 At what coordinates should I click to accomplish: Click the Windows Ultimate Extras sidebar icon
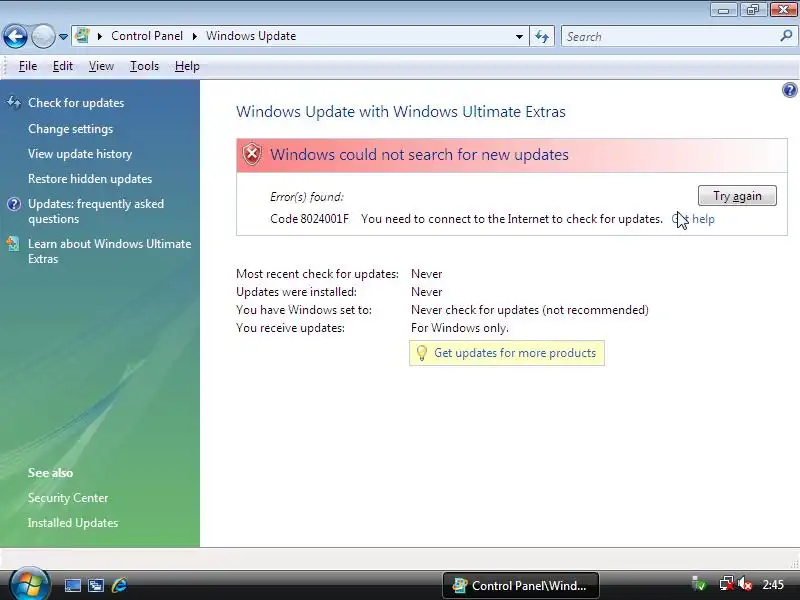coord(13,244)
